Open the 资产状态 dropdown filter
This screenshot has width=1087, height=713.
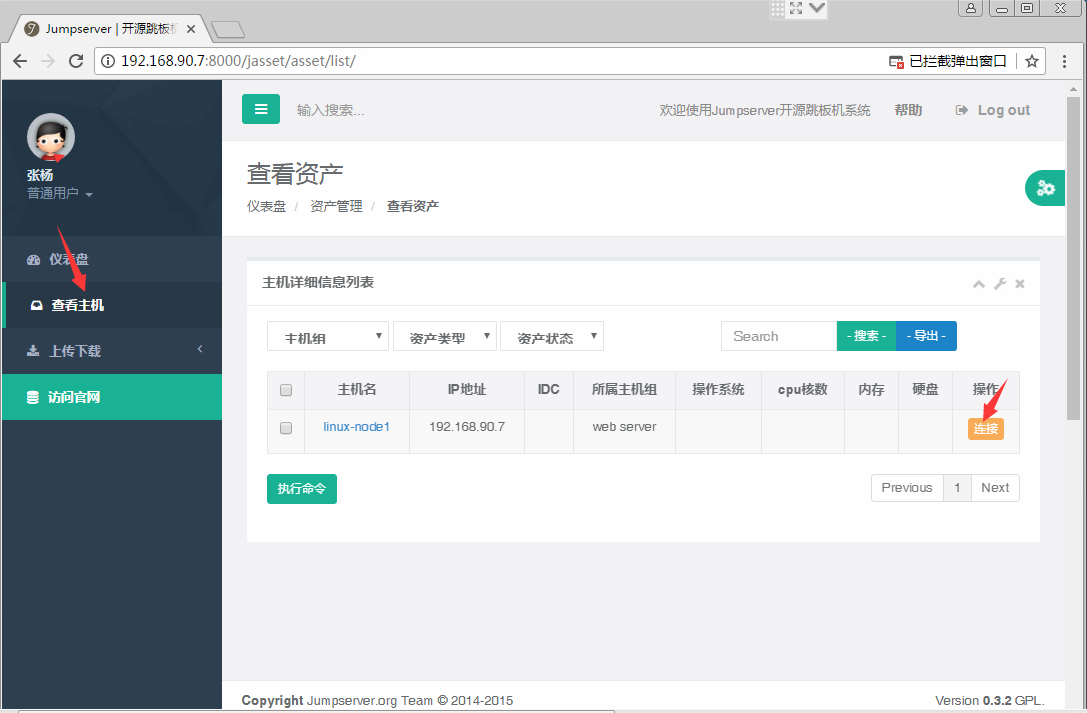click(552, 337)
